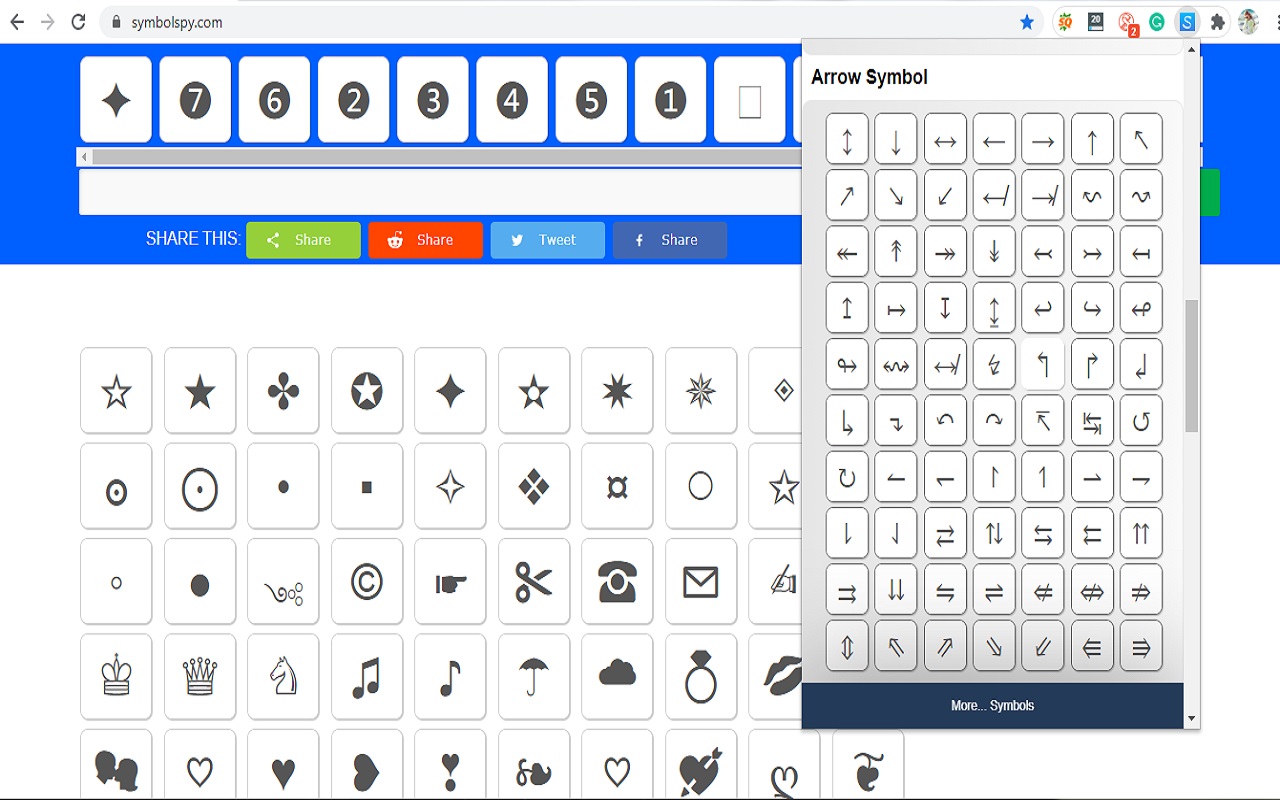Select the left-right arrow in popup
This screenshot has width=1280, height=800.
point(945,139)
